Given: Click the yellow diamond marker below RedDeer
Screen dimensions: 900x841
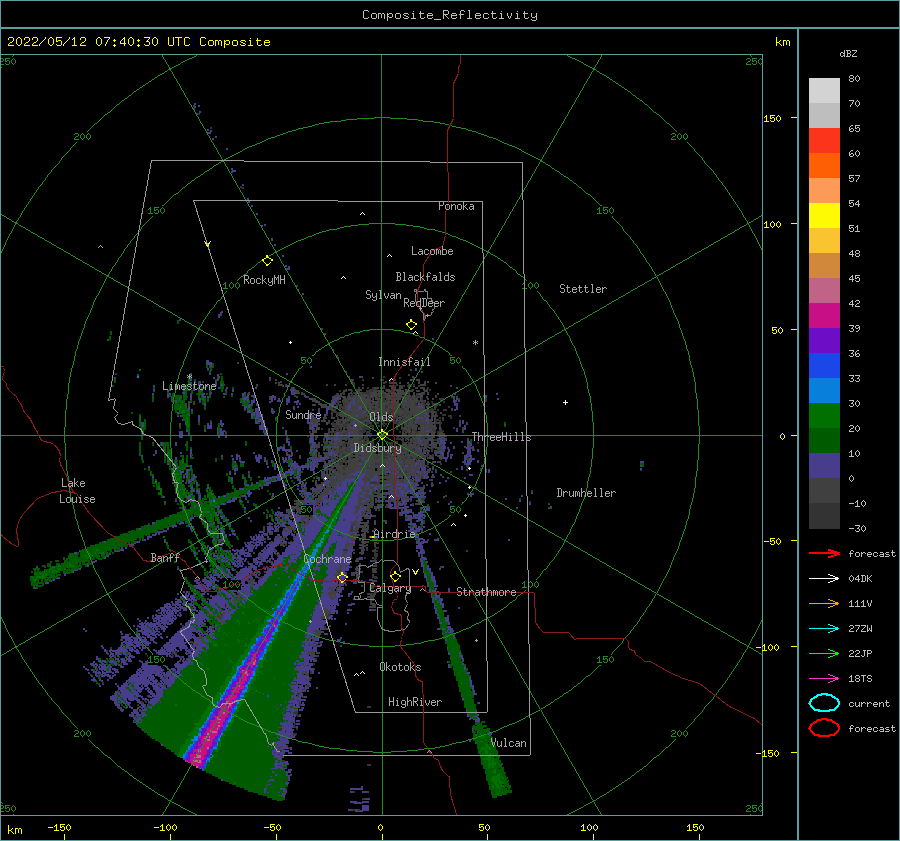Looking at the screenshot, I should [412, 325].
